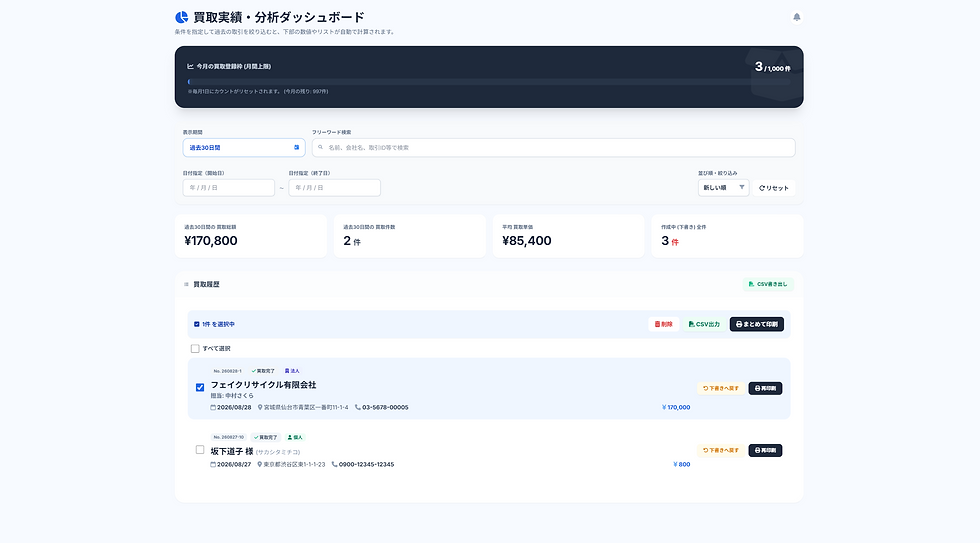
Task: Click the 作成中(下書き) 3件 card
Action: [x=727, y=236]
